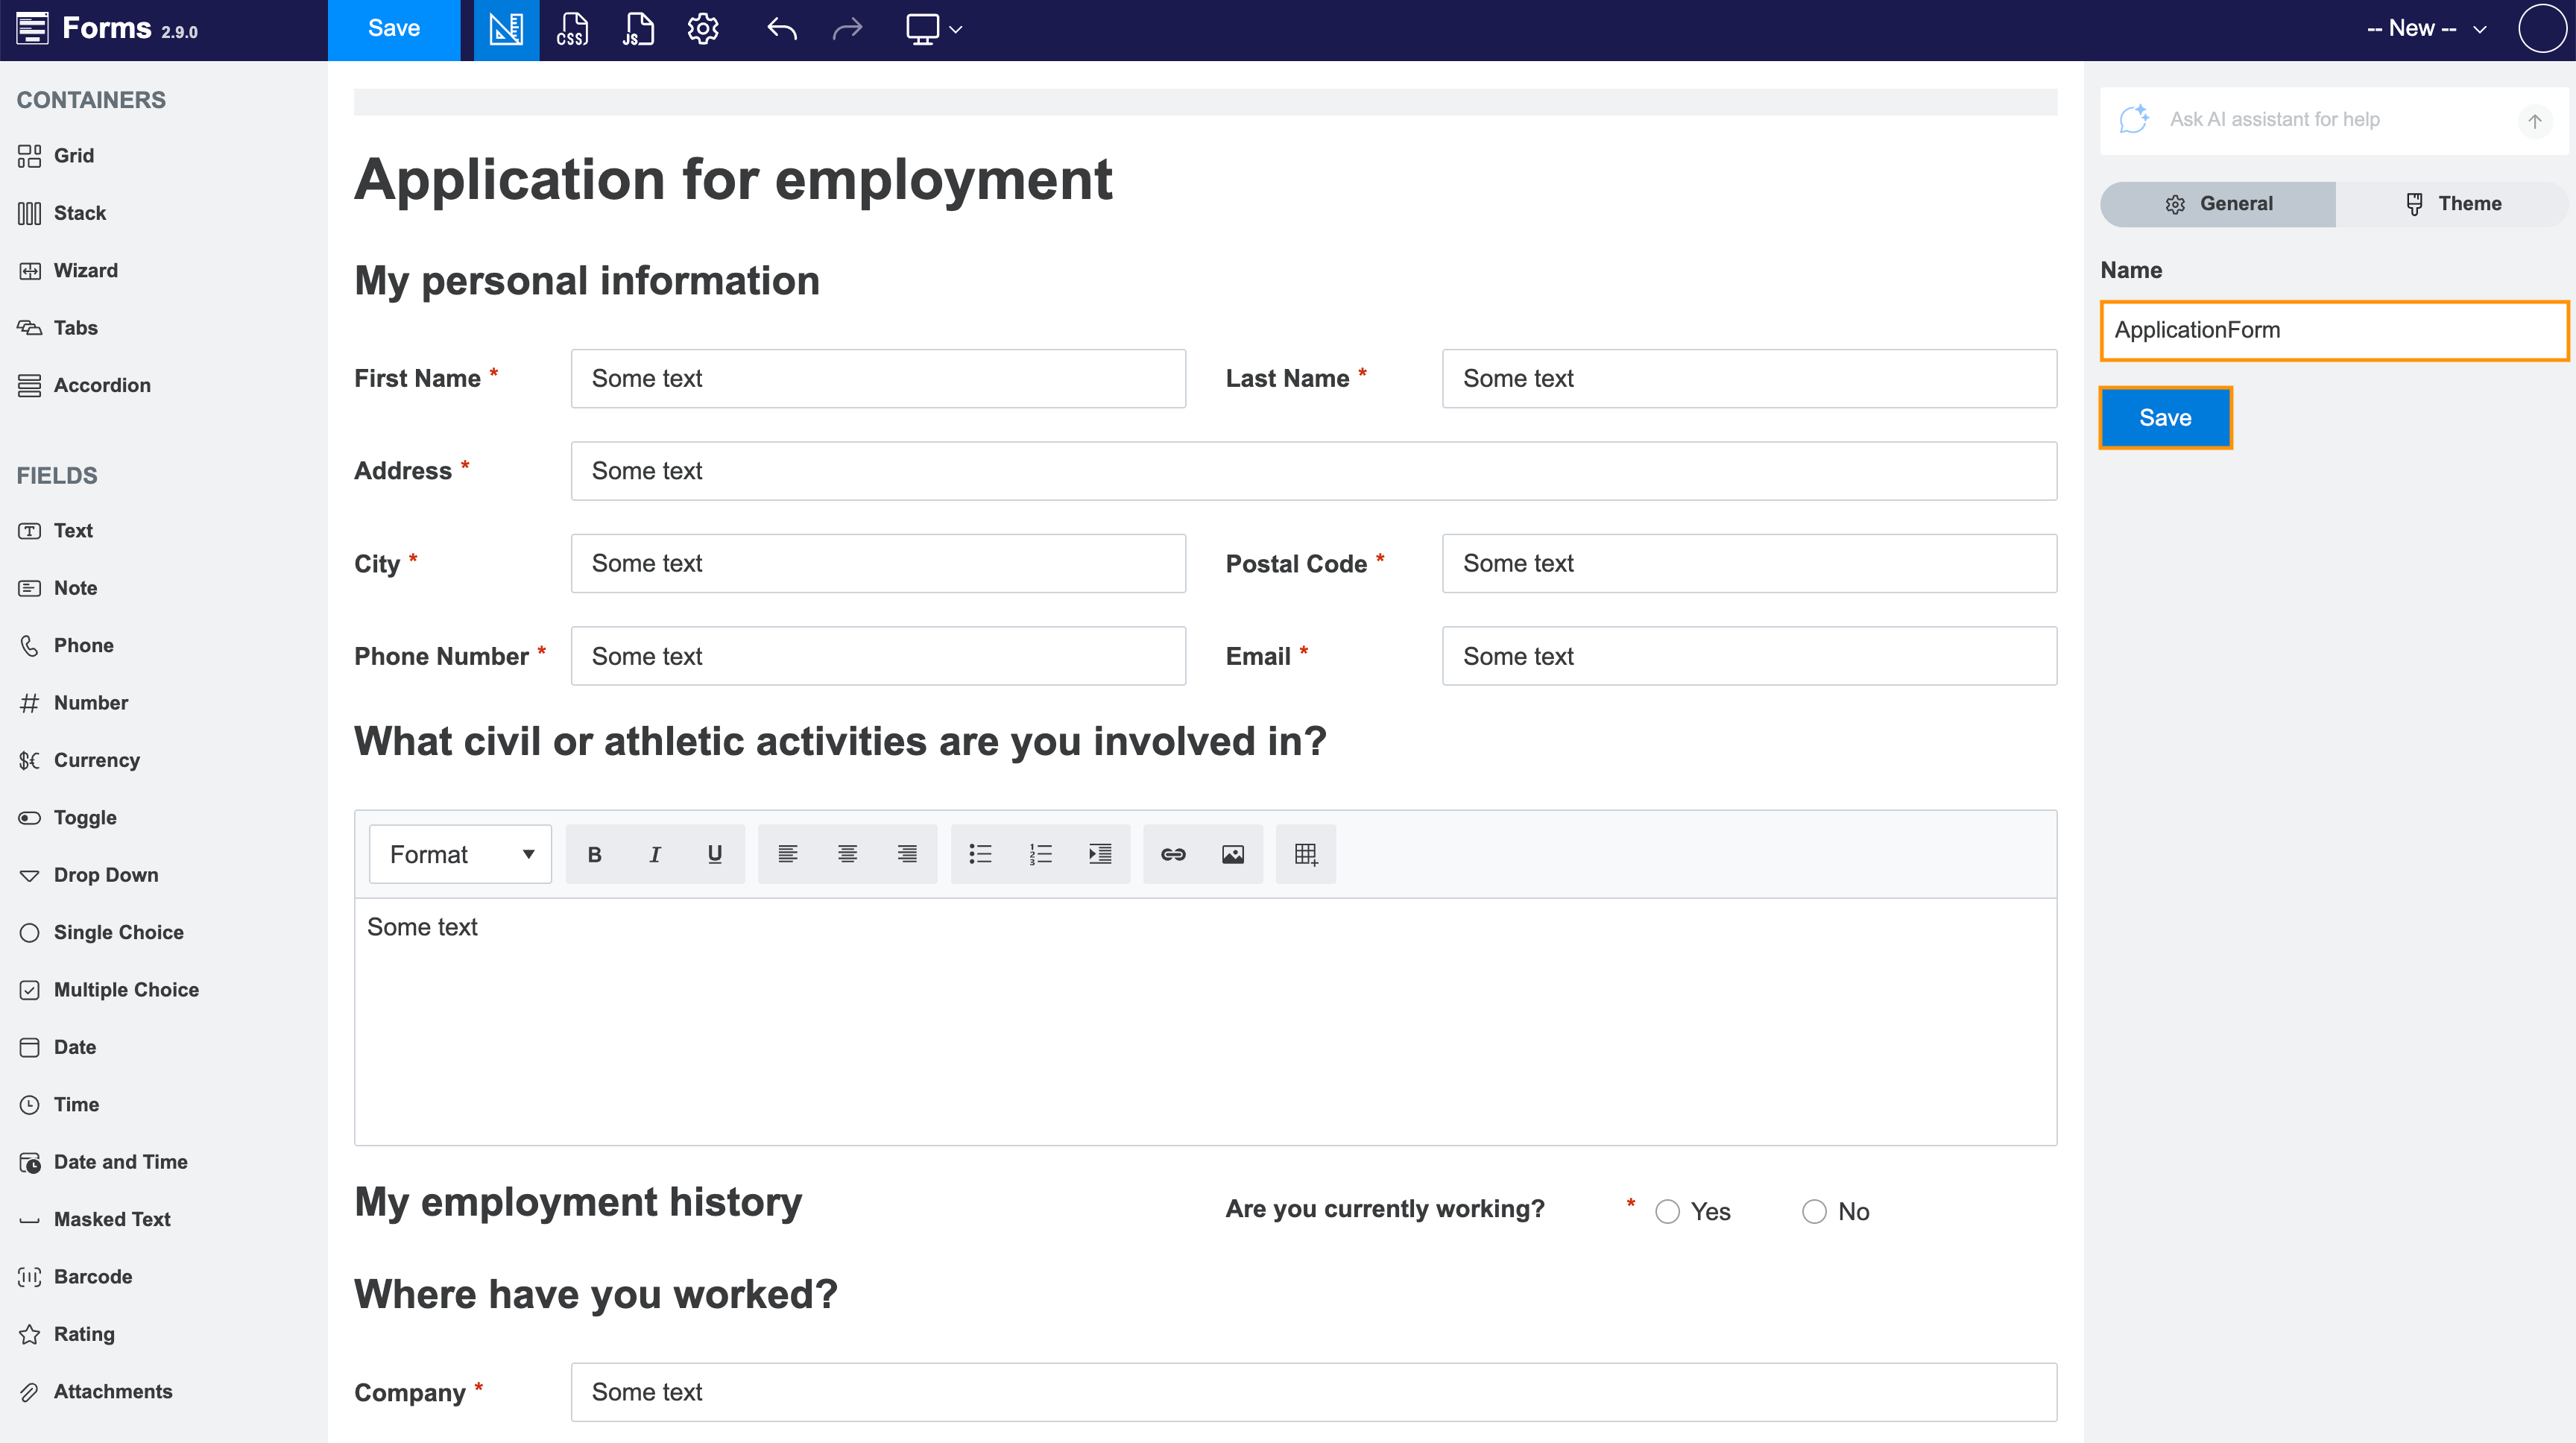Screen dimensions: 2576x1443
Task: Pick the Currency field type
Action: [79, 761]
